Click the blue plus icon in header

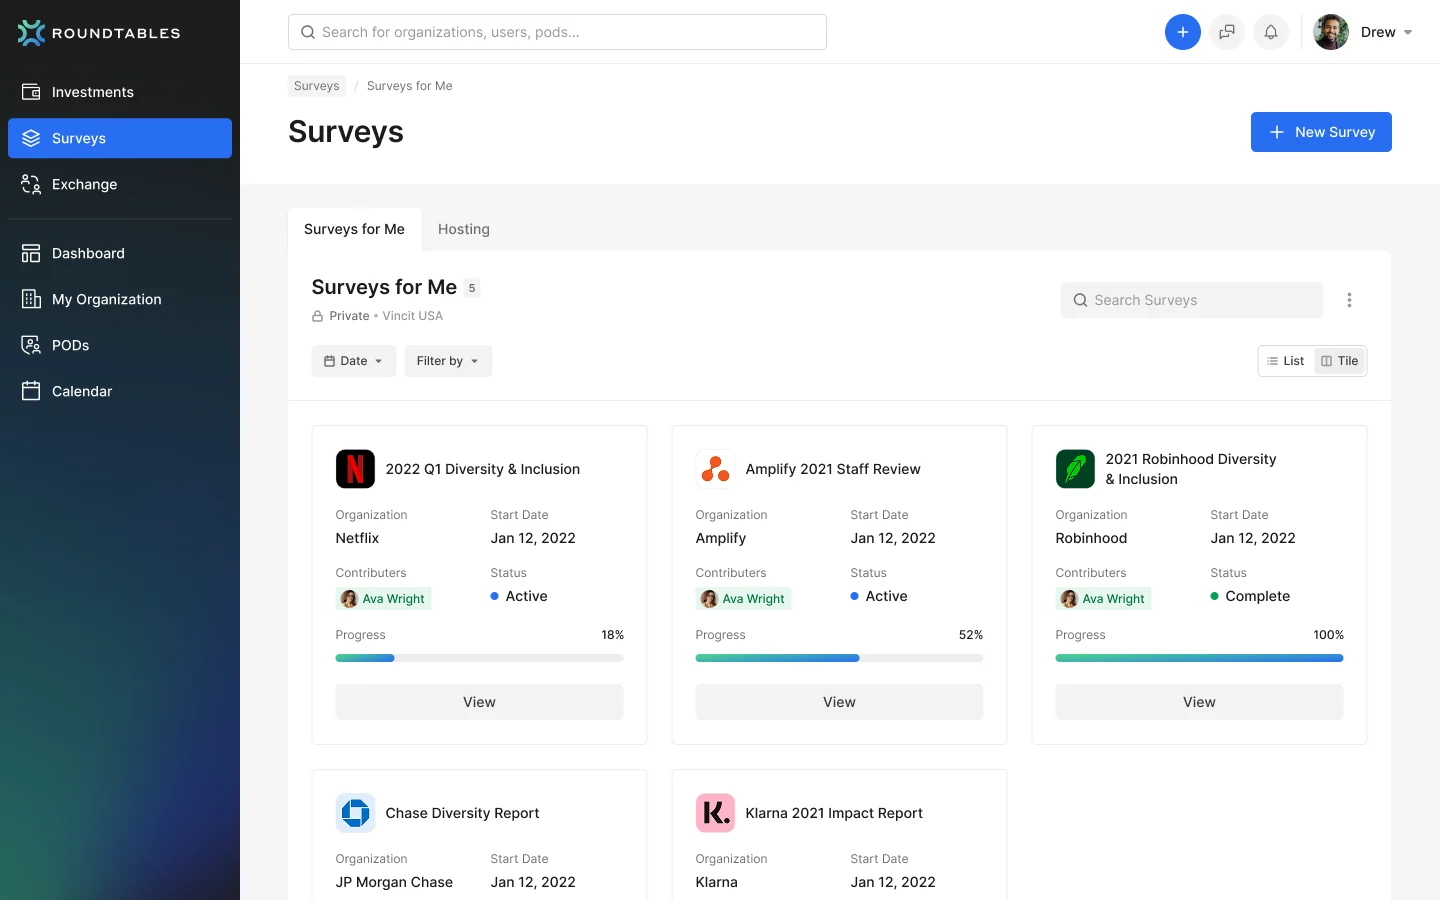[1182, 32]
